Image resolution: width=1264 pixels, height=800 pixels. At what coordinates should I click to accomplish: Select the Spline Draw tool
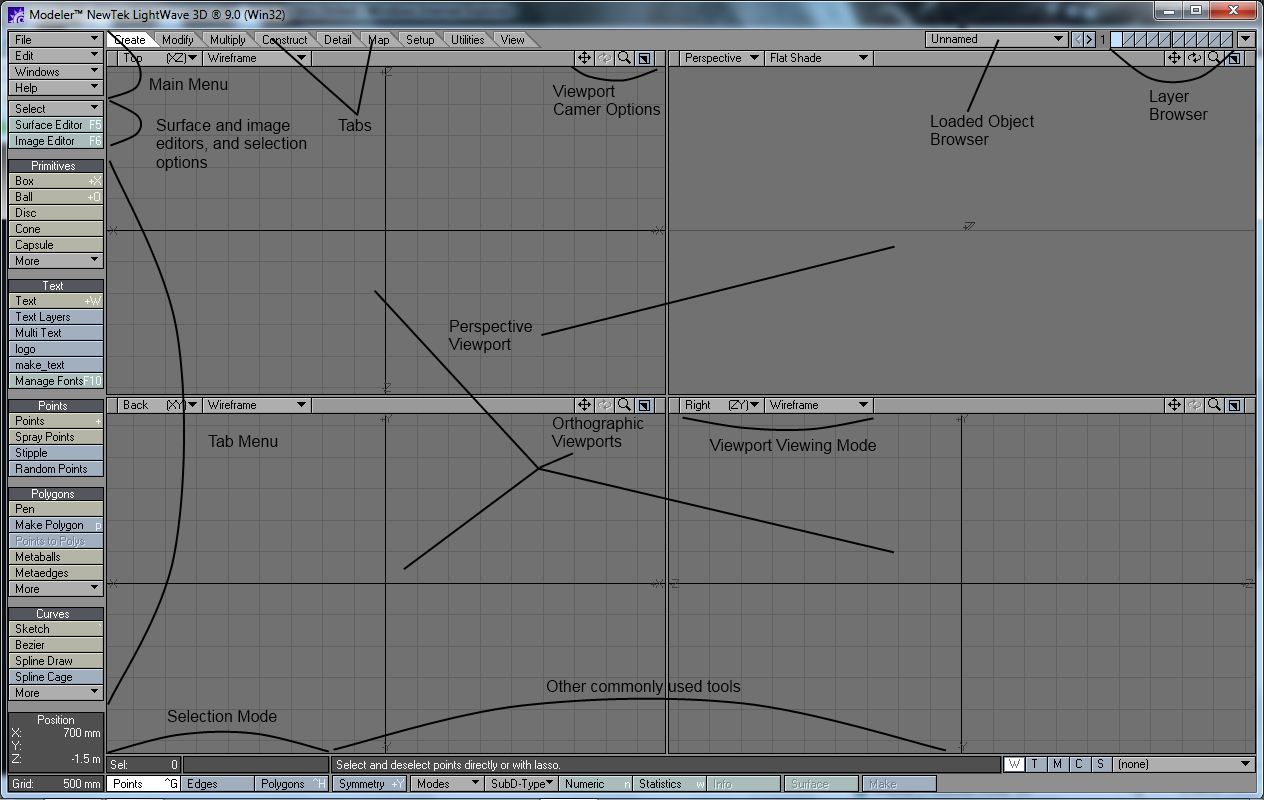click(56, 661)
